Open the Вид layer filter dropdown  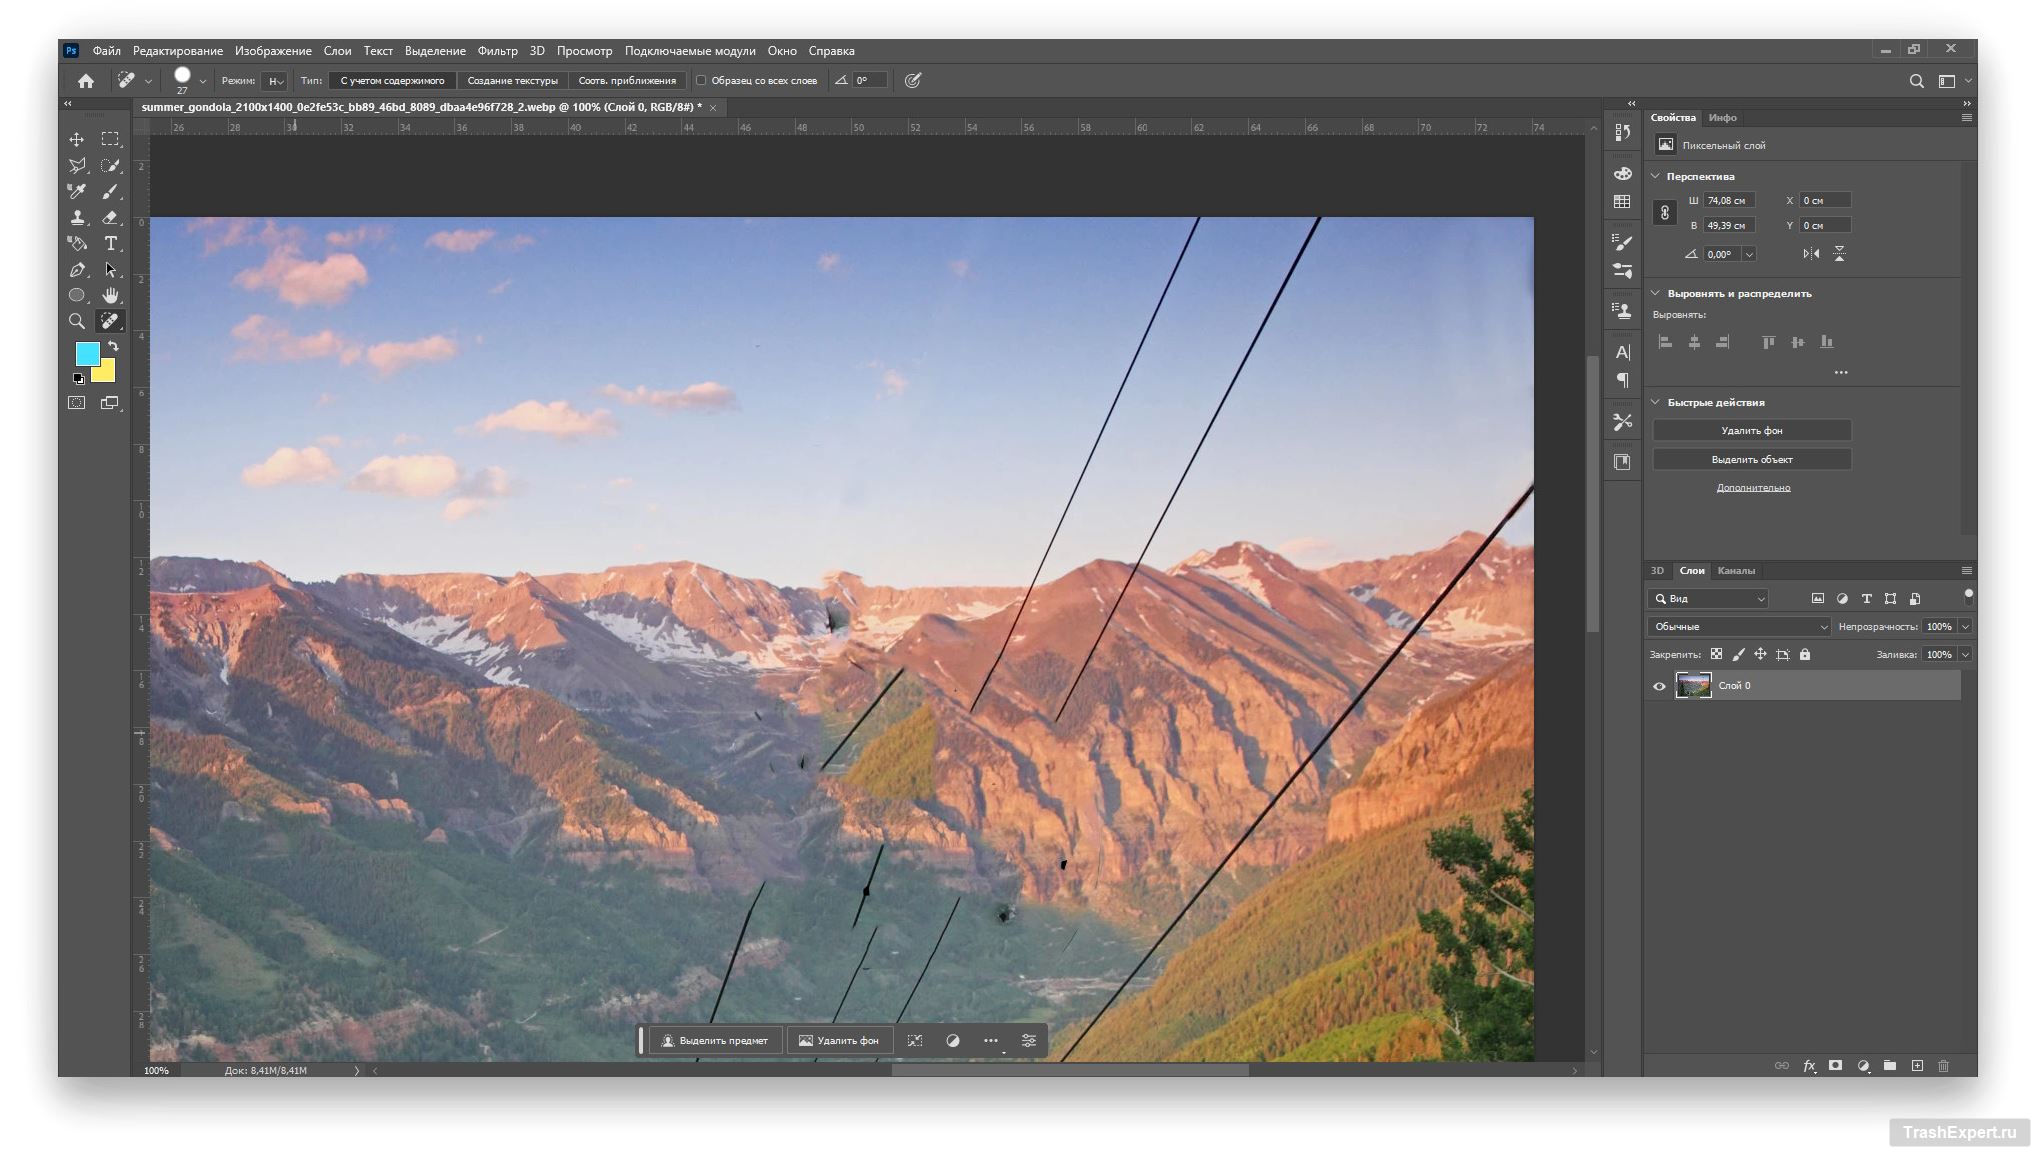pos(1708,599)
